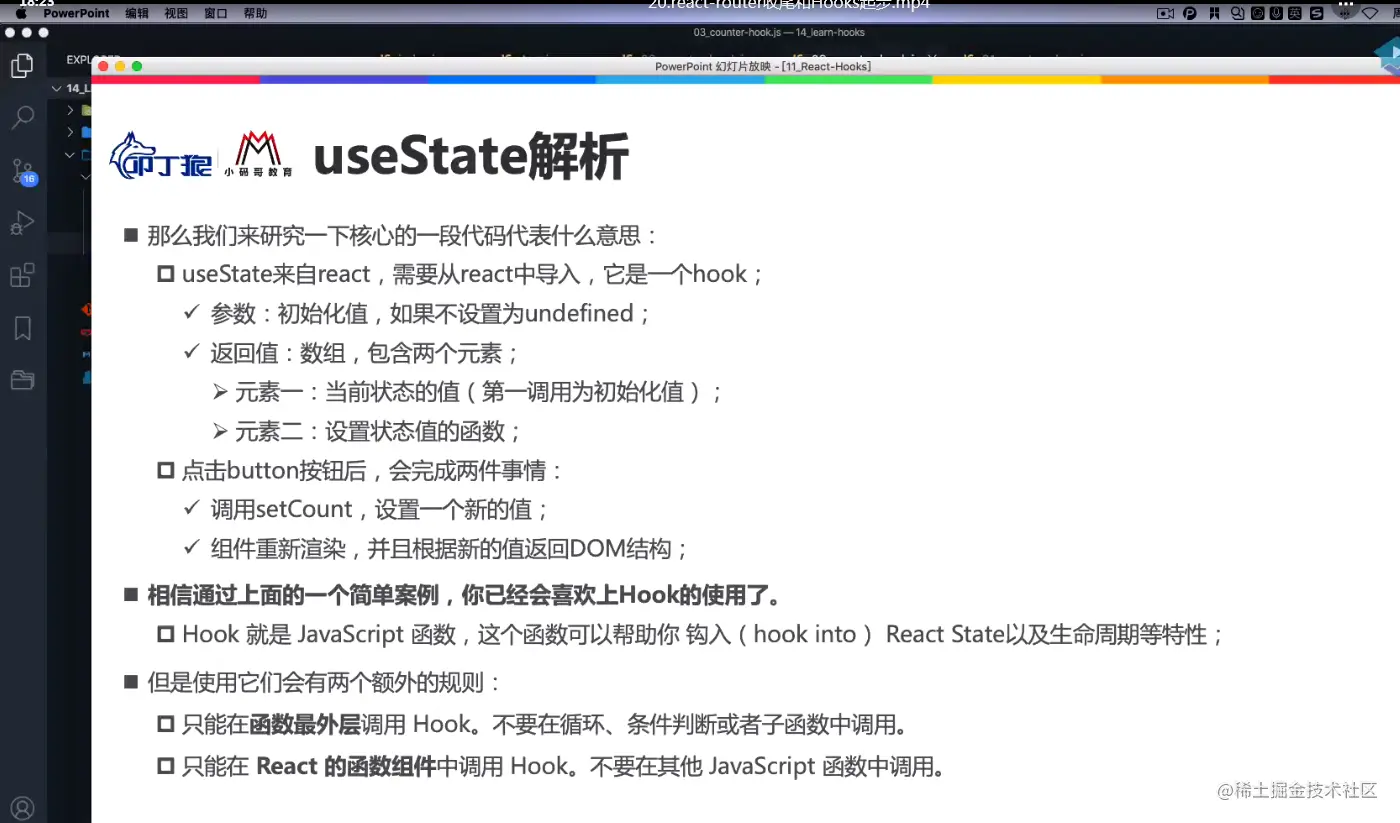Click the line 组件重新渲染，并且根据新的值返回DOM结构
The width and height of the screenshot is (1400, 823).
click(450, 549)
